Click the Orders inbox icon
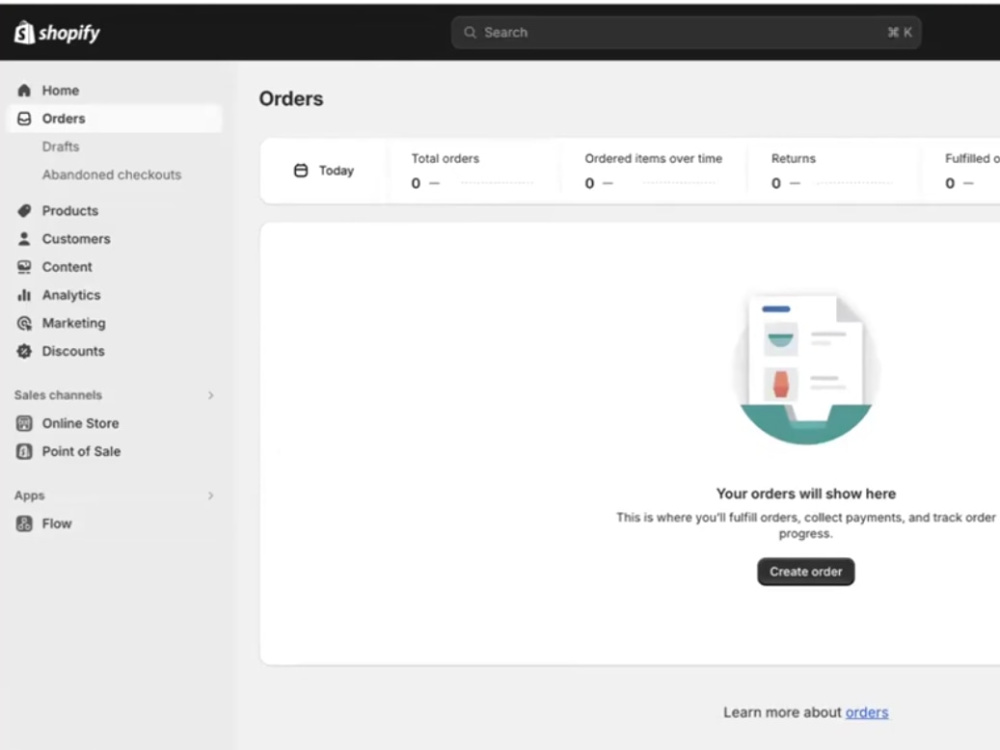 24,119
